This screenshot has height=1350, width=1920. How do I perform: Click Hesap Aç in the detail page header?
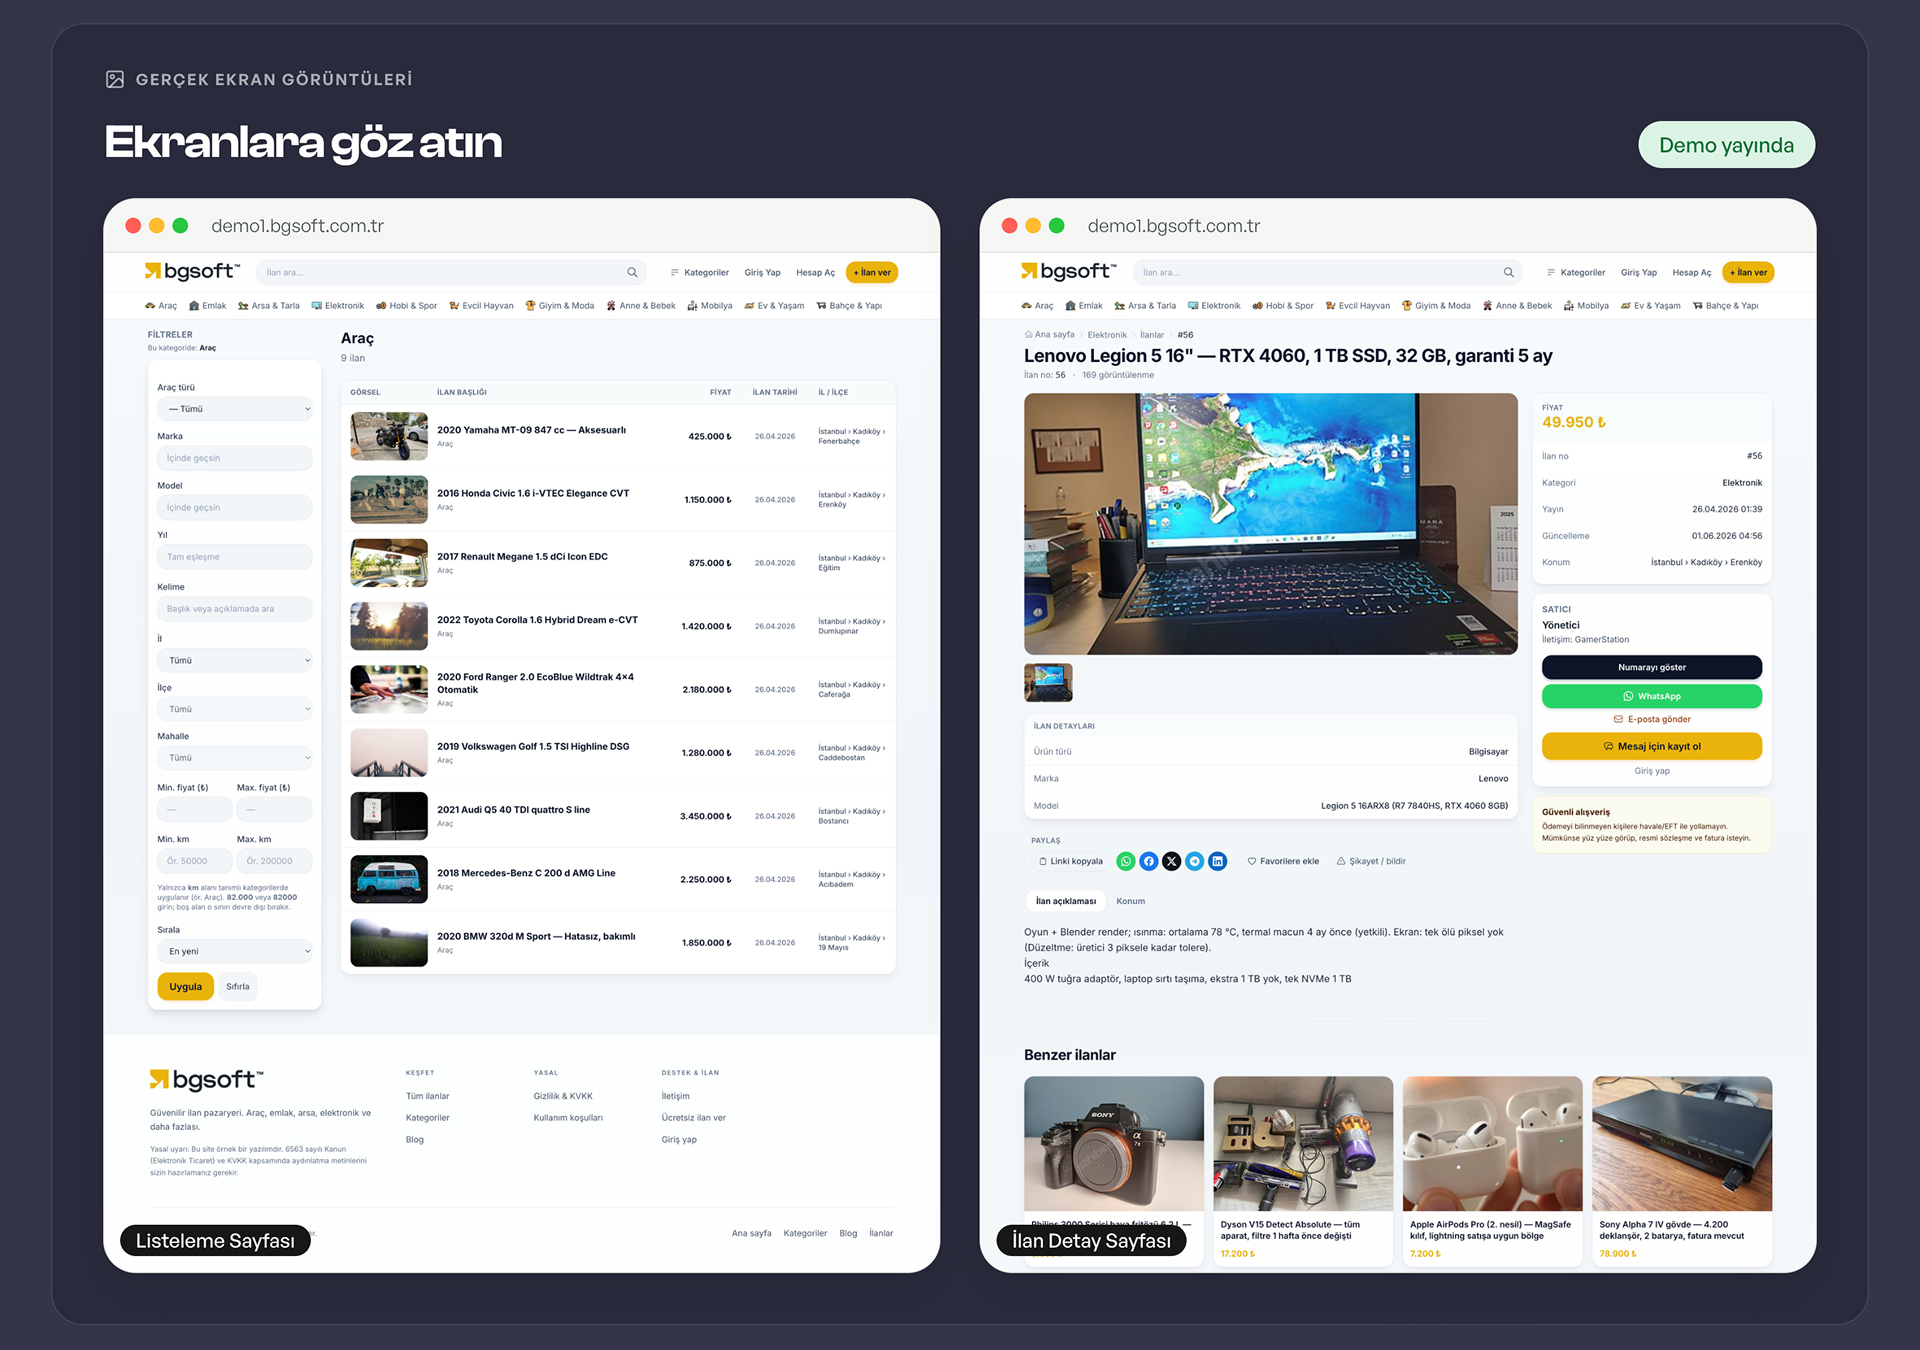[1692, 272]
